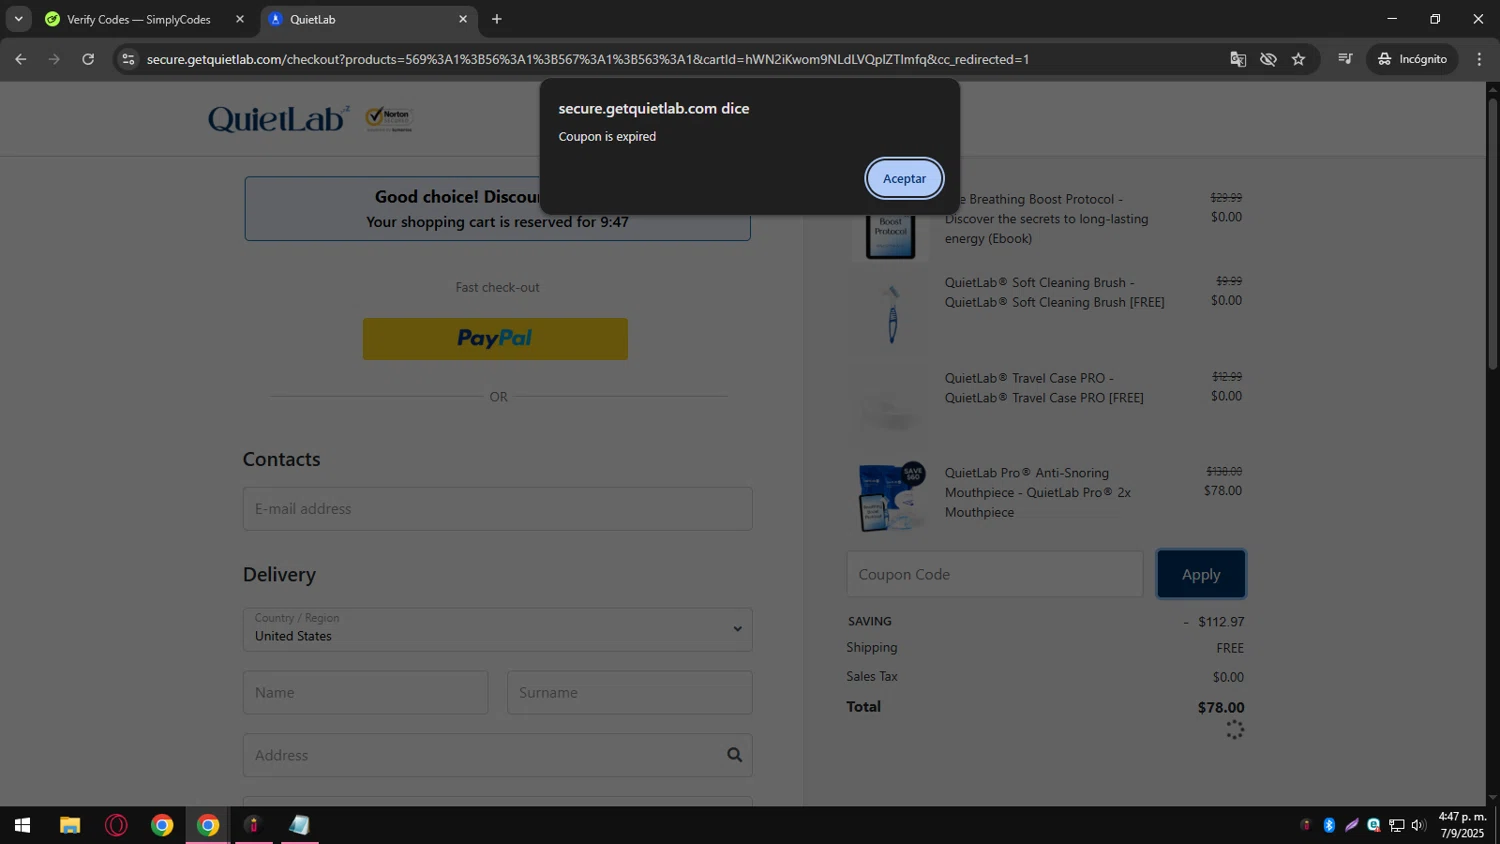
Task: Click the SAVING amount - $112.97
Action: click(1214, 622)
